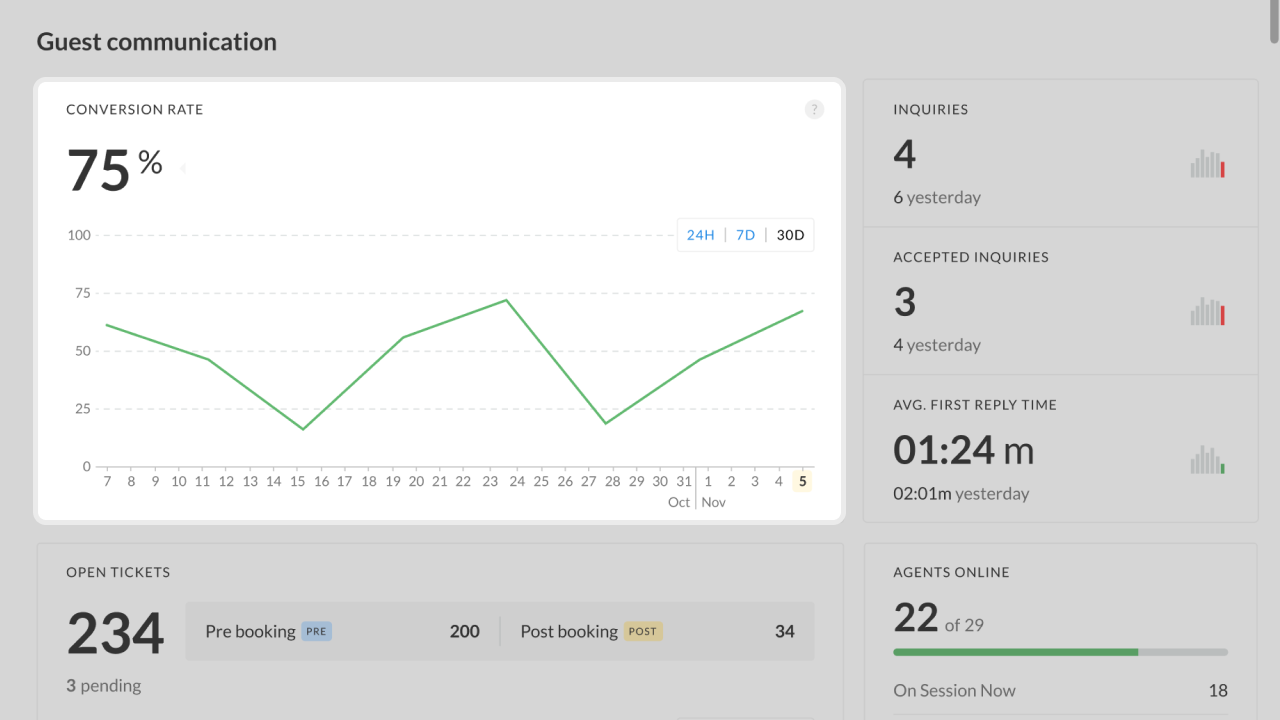This screenshot has height=720, width=1280.
Task: Click the chart low point near October 15
Action: click(x=302, y=429)
